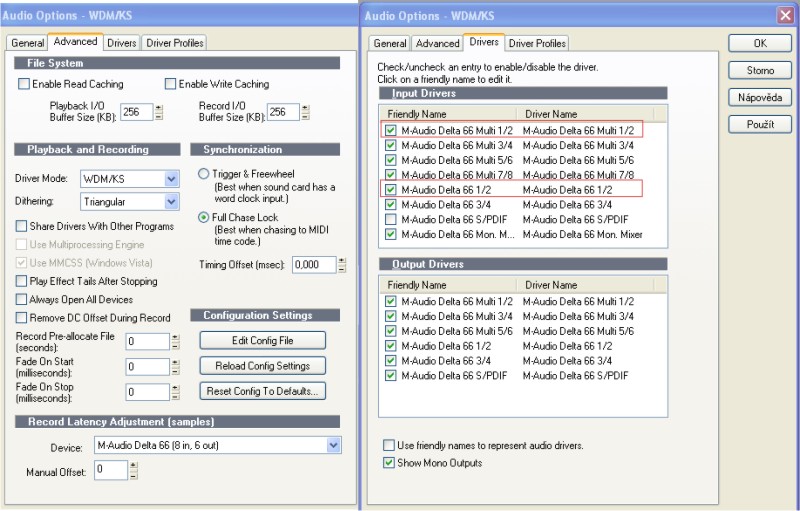
Task: Select Full Chase Lock synchronization option
Action: [204, 217]
